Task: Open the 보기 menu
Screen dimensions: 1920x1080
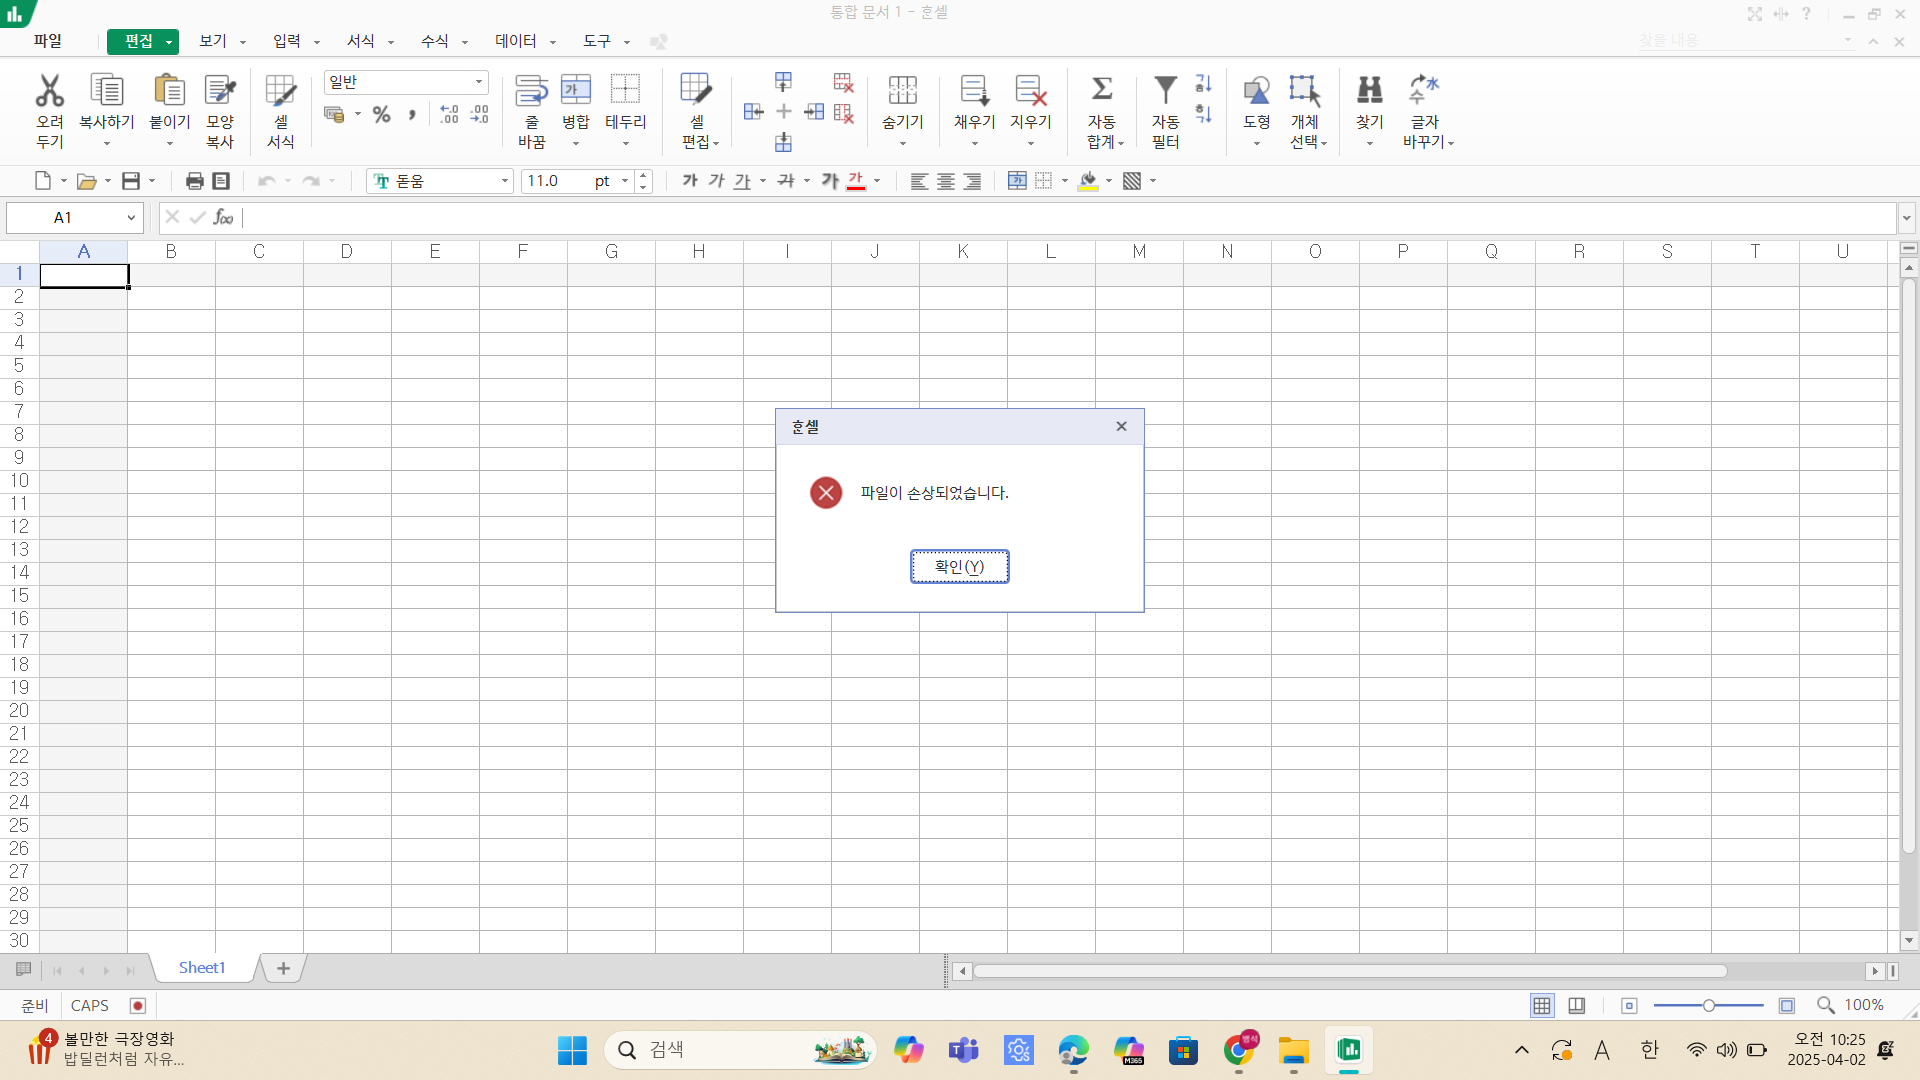Action: pyautogui.click(x=212, y=41)
